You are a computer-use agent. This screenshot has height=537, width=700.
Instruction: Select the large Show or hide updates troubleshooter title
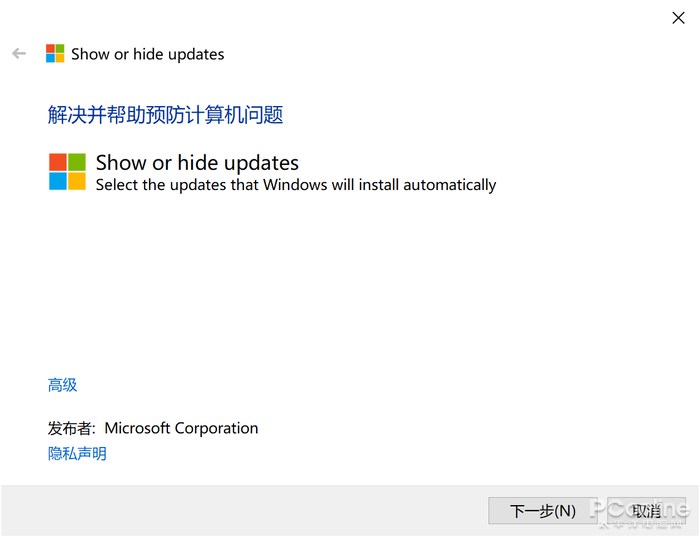pos(197,162)
